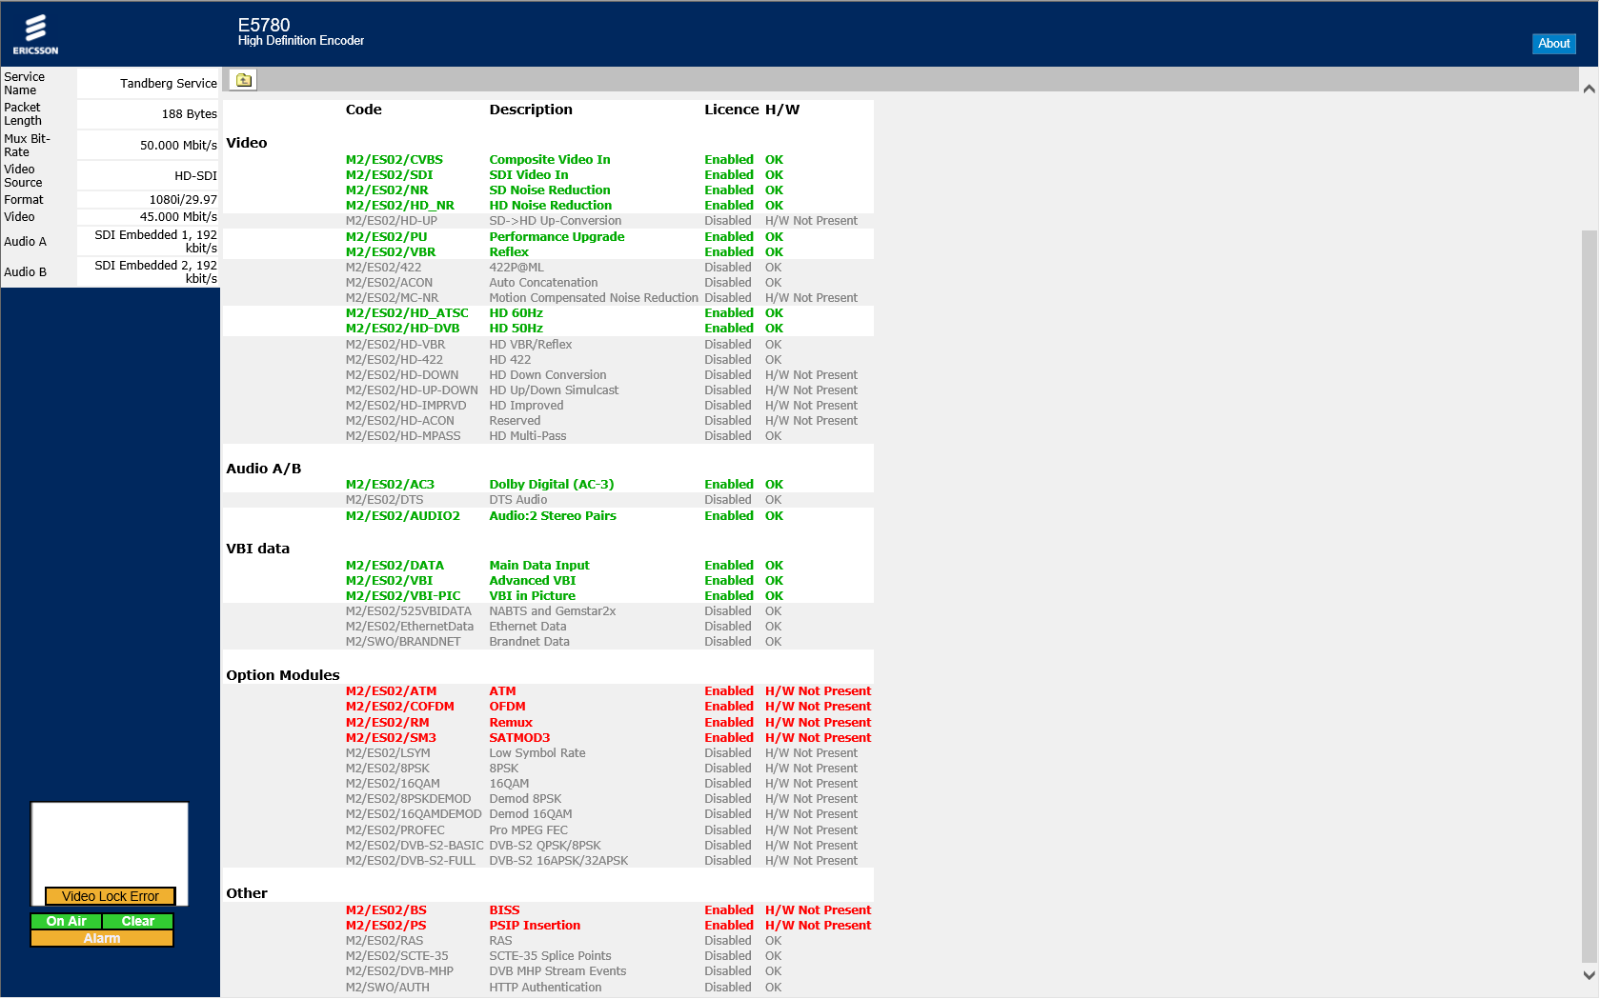Click the Brandnet Data description
Screen dimensions: 1600x999
coord(529,642)
